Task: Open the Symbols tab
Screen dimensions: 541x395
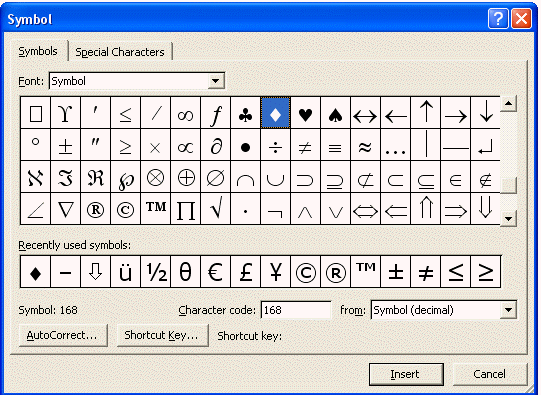Action: coord(38,51)
